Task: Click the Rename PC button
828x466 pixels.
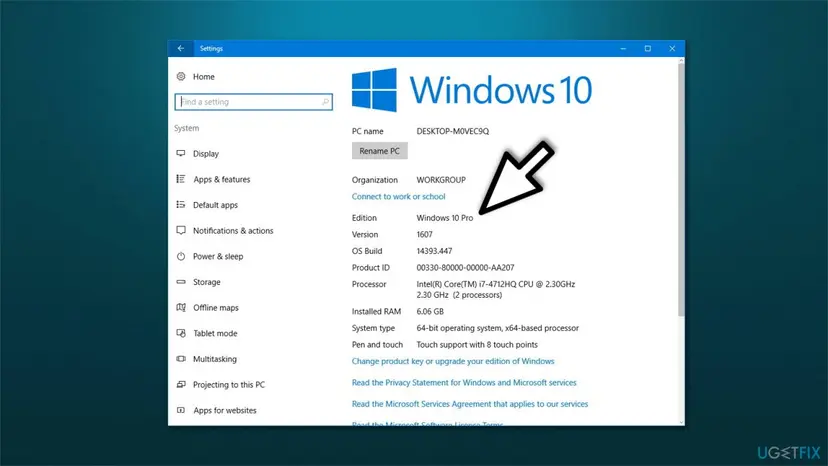Action: 379,151
